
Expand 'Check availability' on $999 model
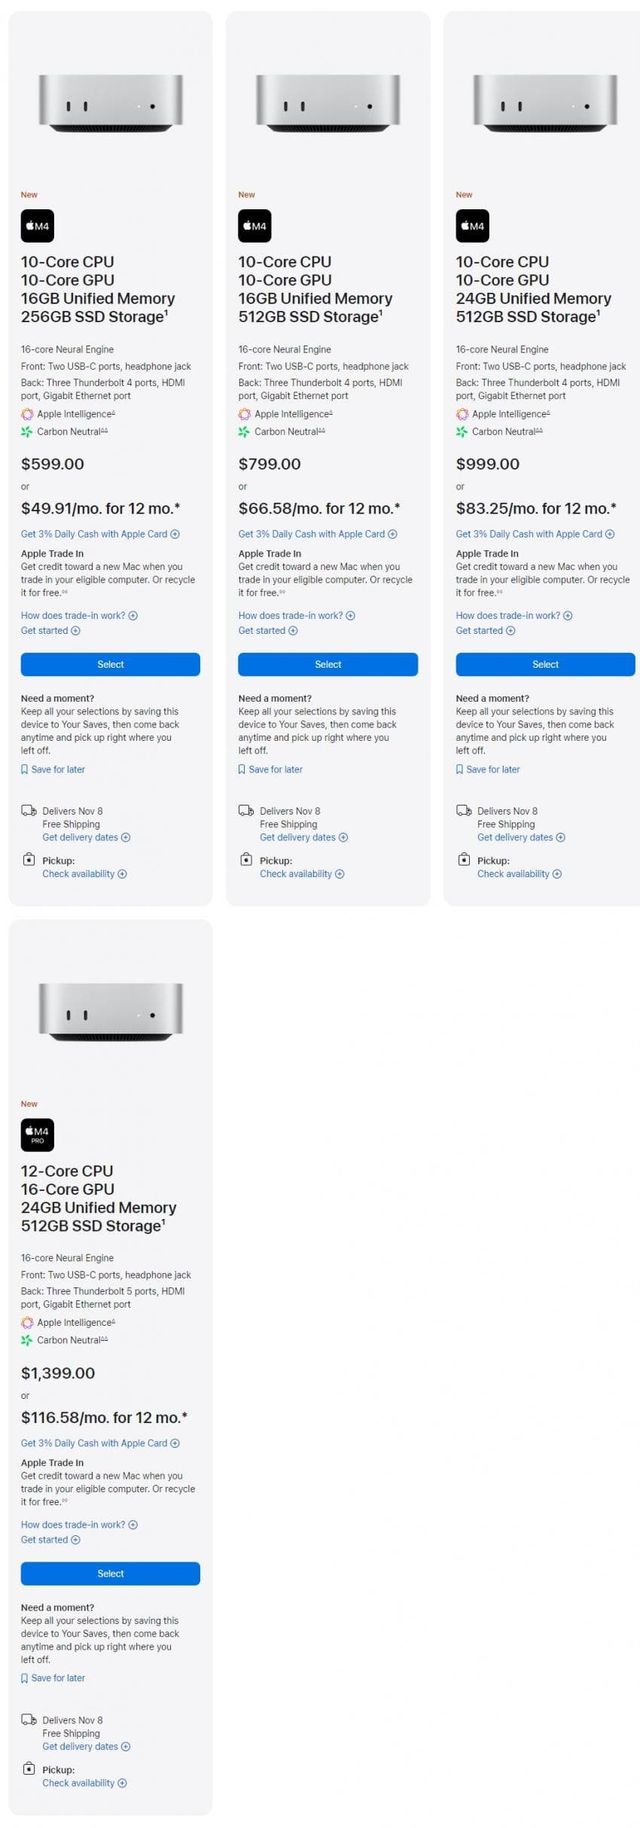(519, 874)
